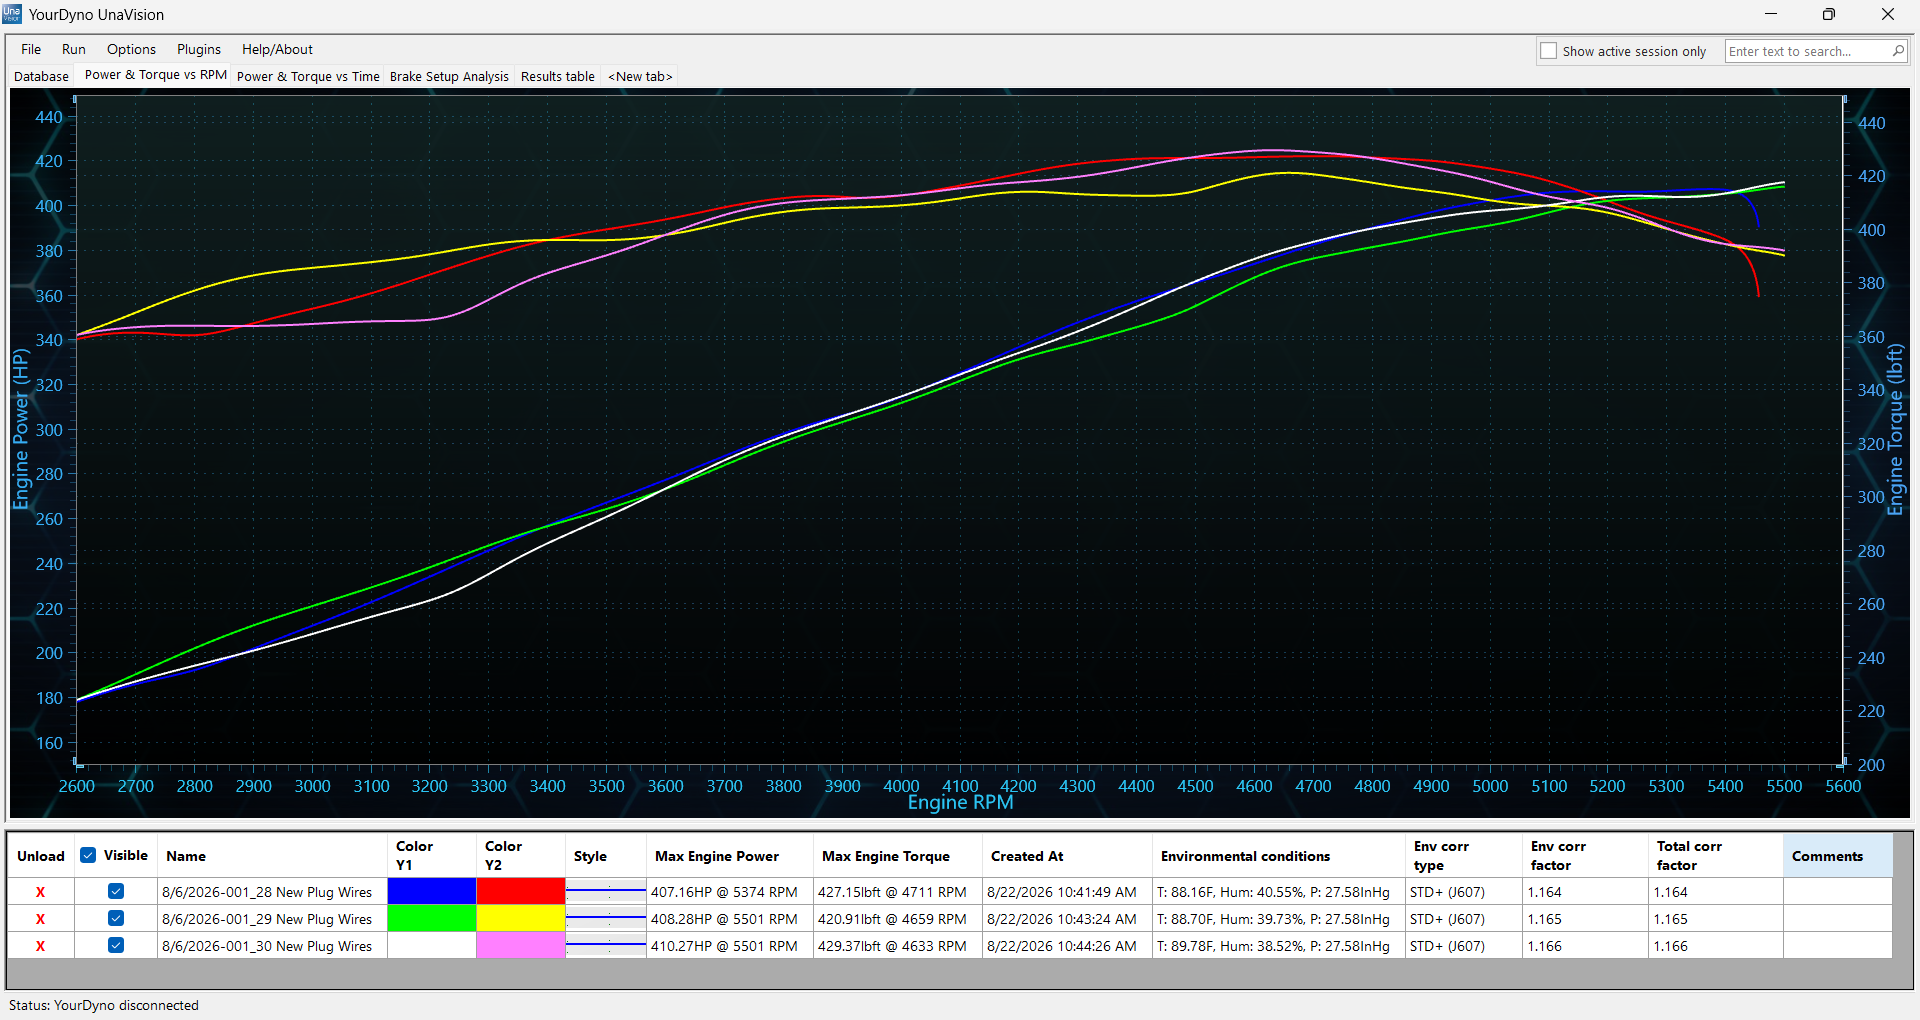This screenshot has height=1020, width=1920.
Task: Minimize the YourDyno UnaVision window
Action: [x=1771, y=14]
